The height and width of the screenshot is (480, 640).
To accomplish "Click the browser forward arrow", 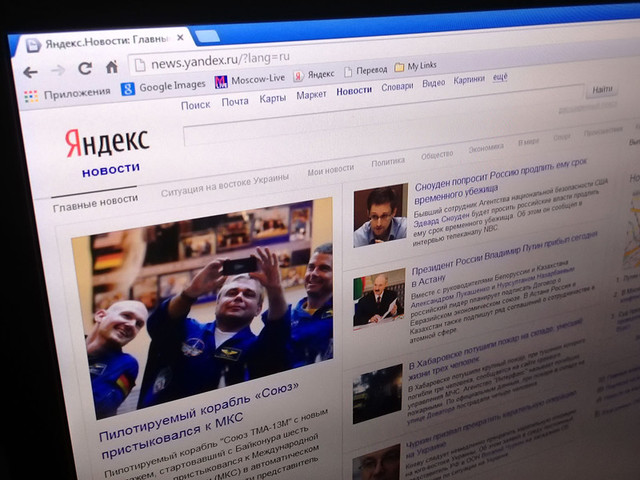I will [x=58, y=70].
